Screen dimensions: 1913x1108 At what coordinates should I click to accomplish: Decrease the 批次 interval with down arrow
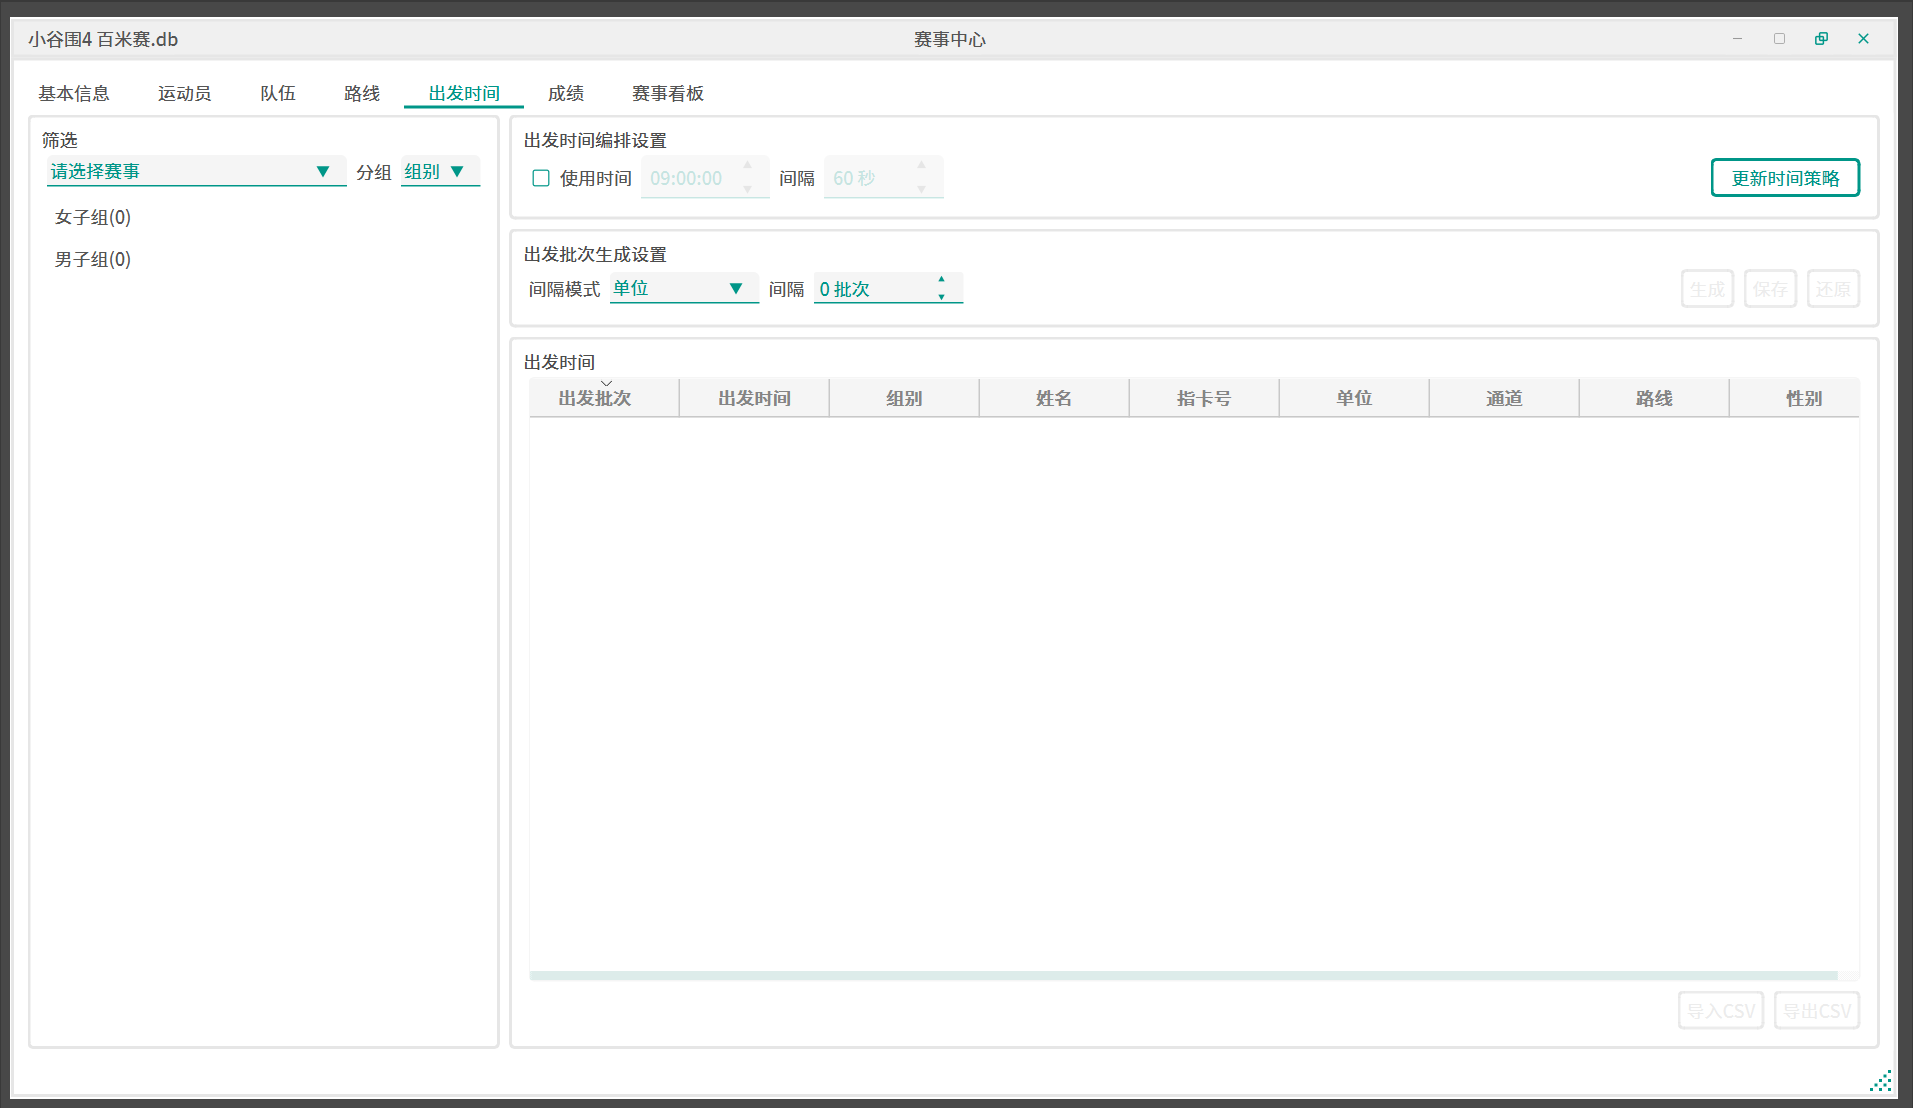pos(941,297)
